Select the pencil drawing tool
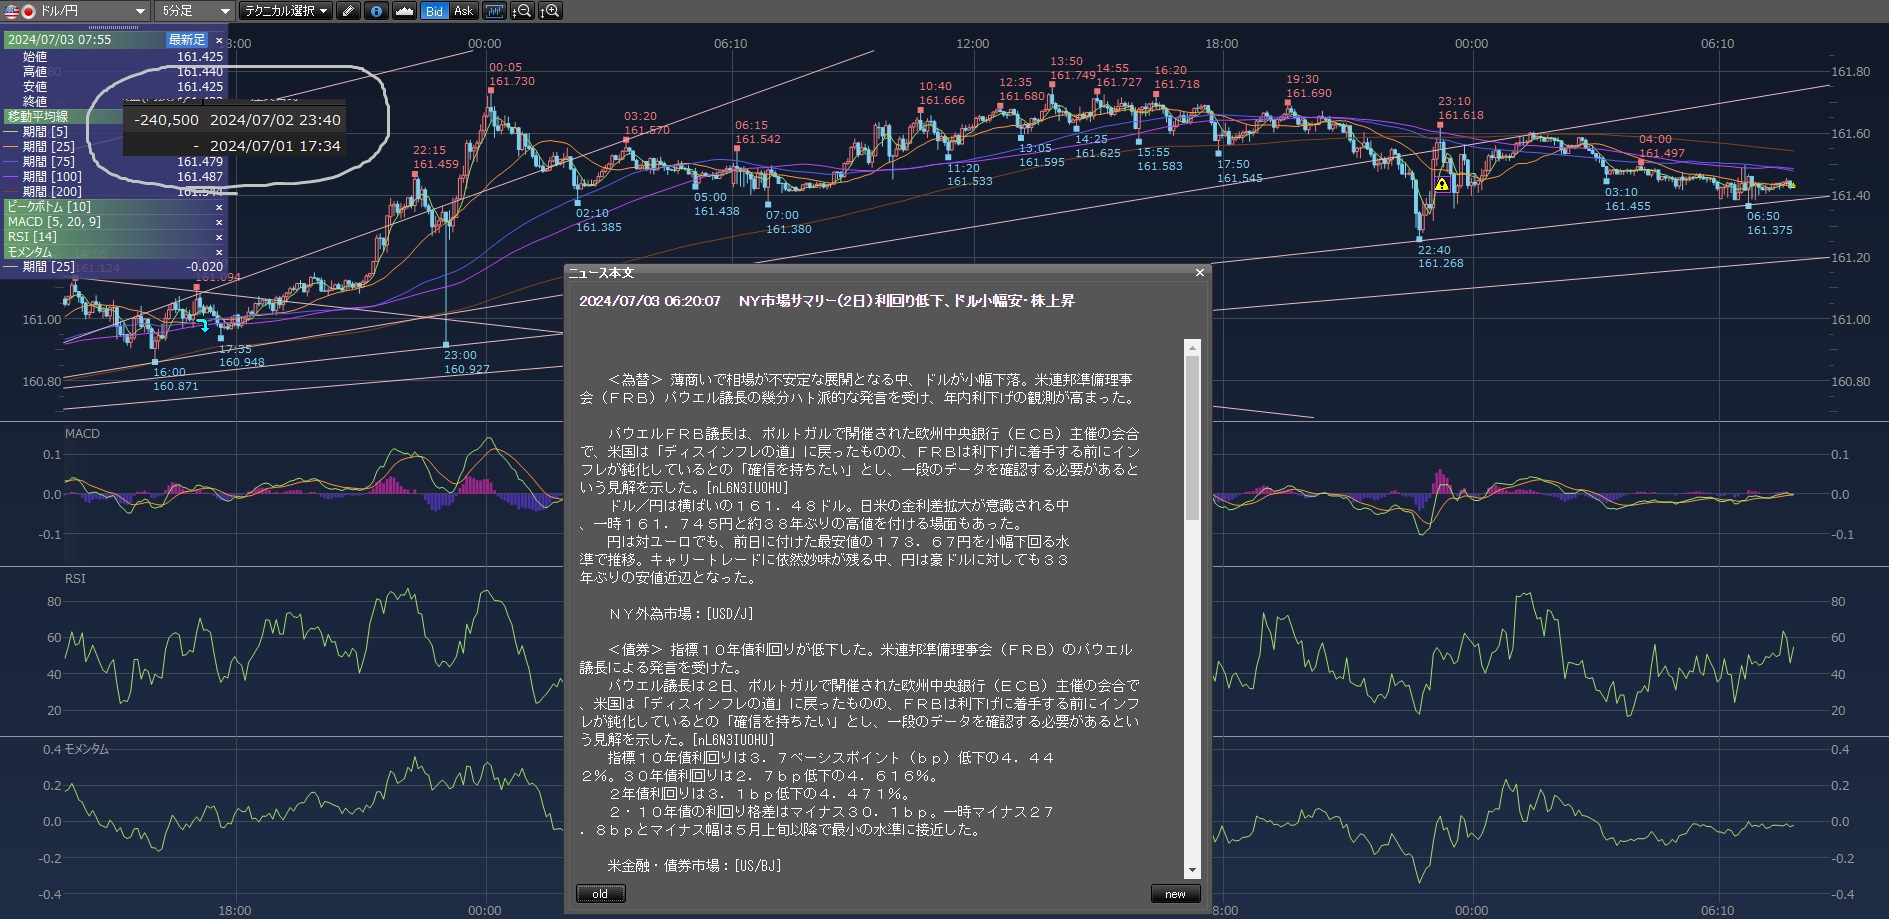Image resolution: width=1889 pixels, height=919 pixels. 348,11
